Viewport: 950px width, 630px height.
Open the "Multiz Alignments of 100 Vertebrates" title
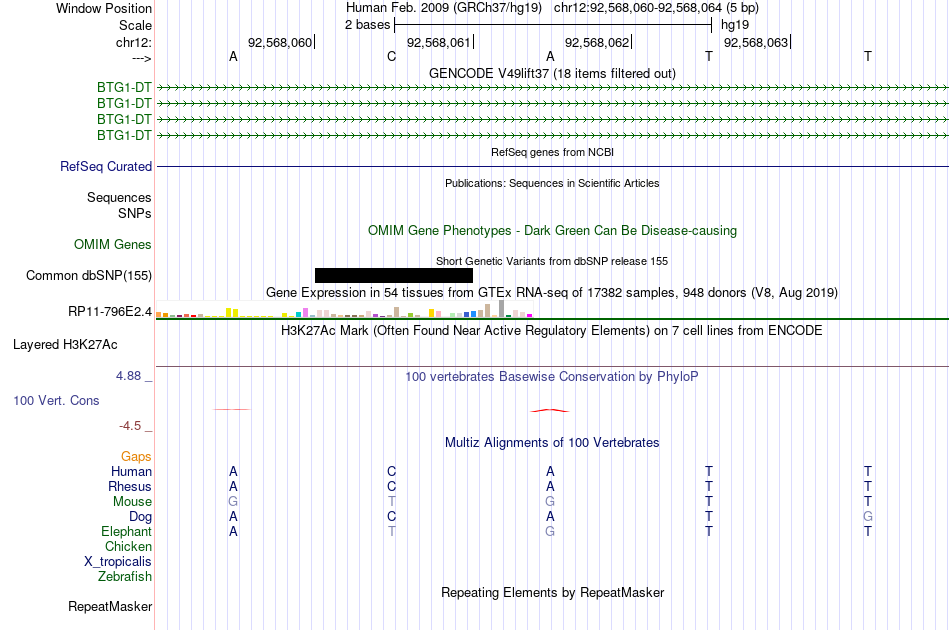click(552, 442)
